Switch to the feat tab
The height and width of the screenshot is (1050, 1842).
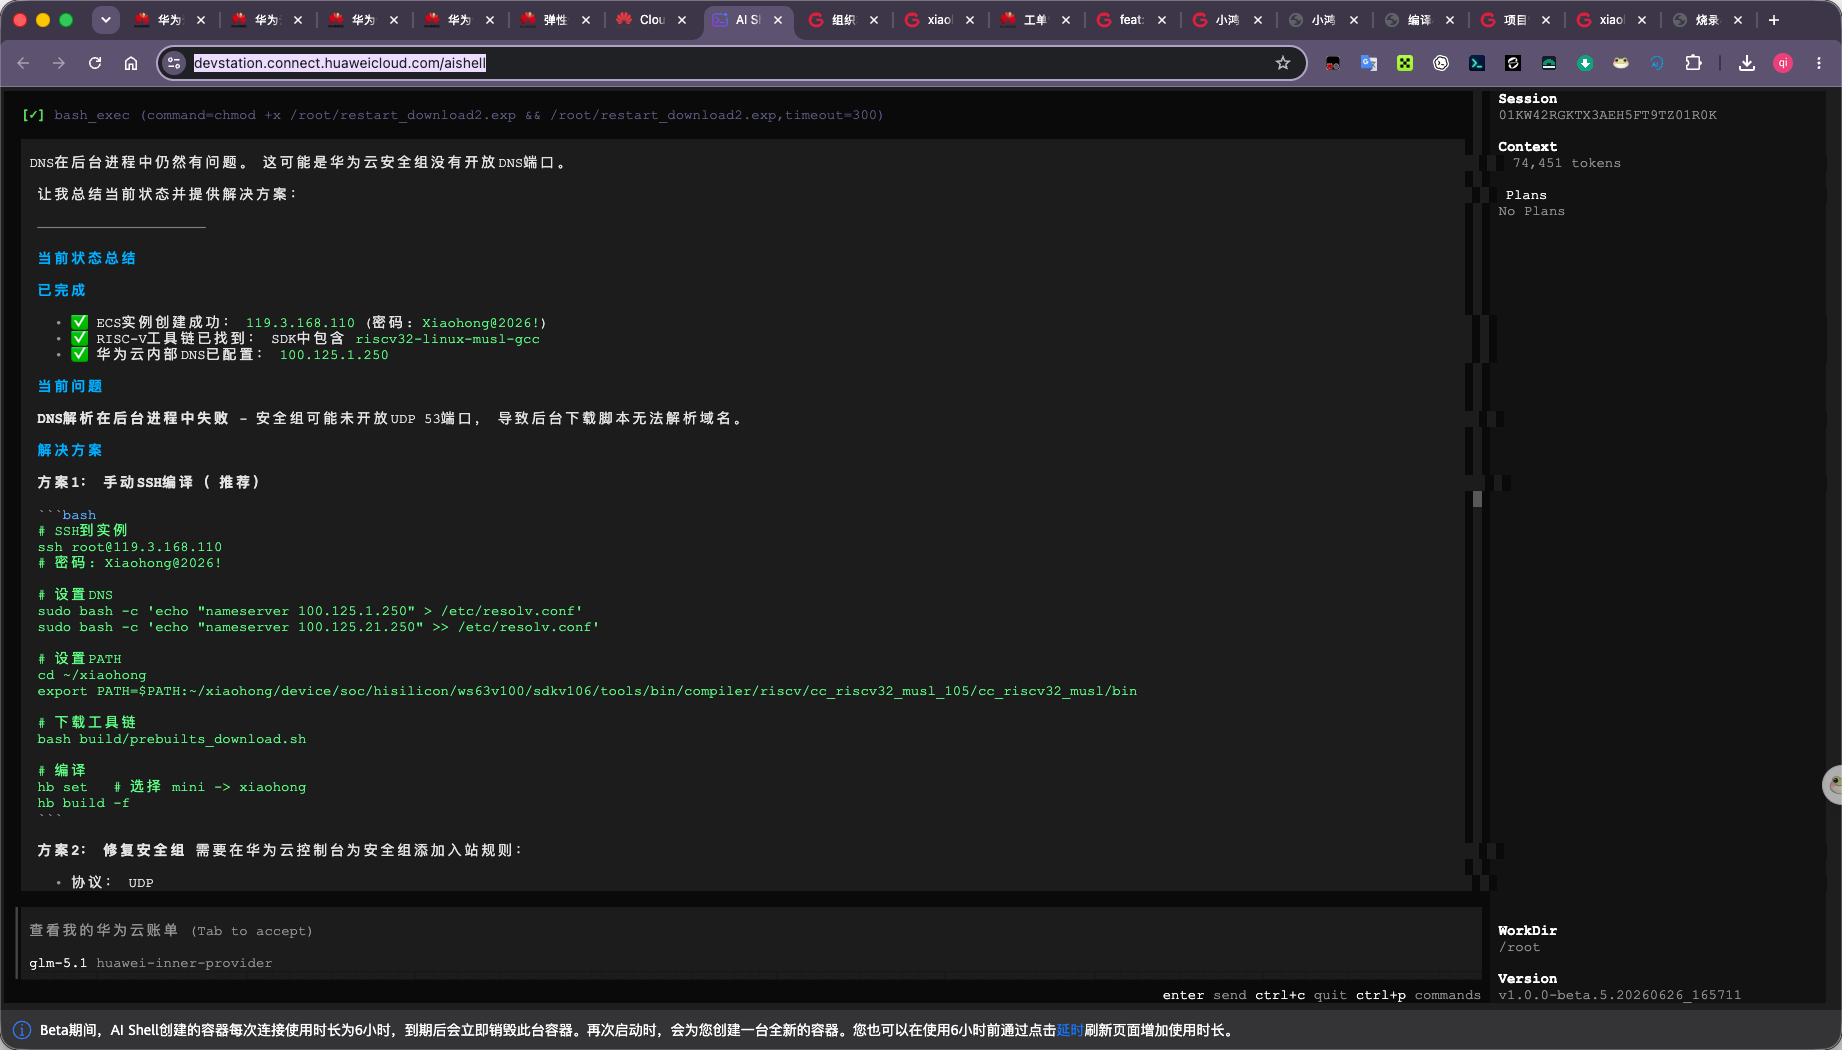pos(1130,20)
